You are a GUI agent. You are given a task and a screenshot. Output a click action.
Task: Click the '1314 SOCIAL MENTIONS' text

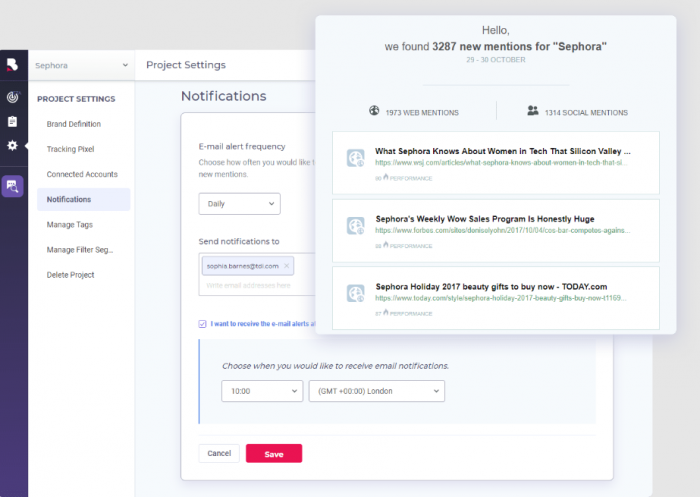click(586, 113)
